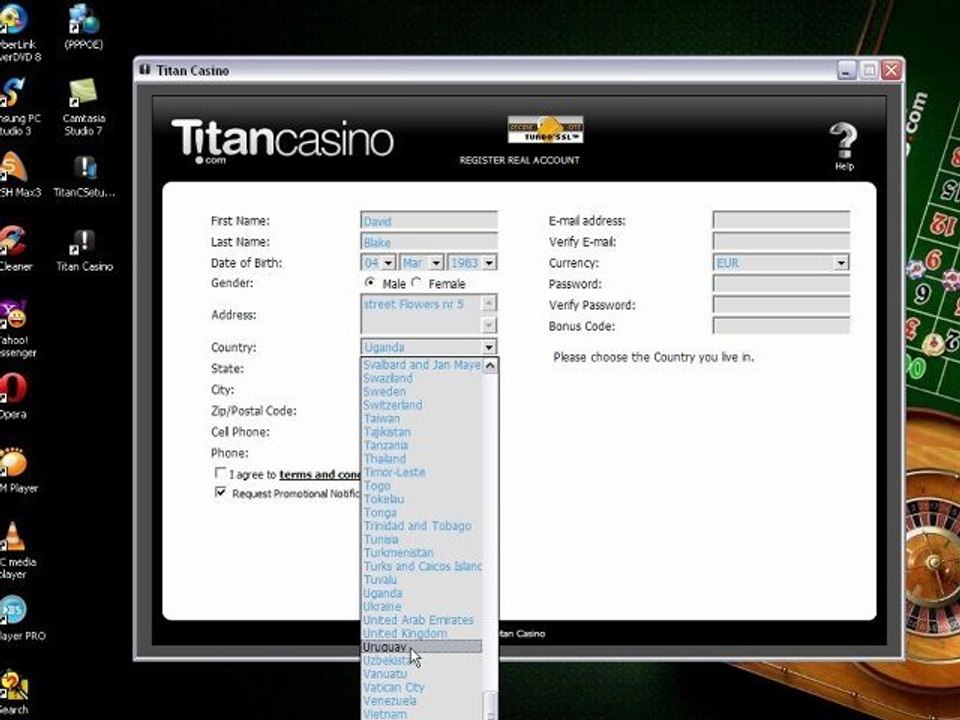Click into the E-mail address field
960x720 pixels.
[781, 220]
